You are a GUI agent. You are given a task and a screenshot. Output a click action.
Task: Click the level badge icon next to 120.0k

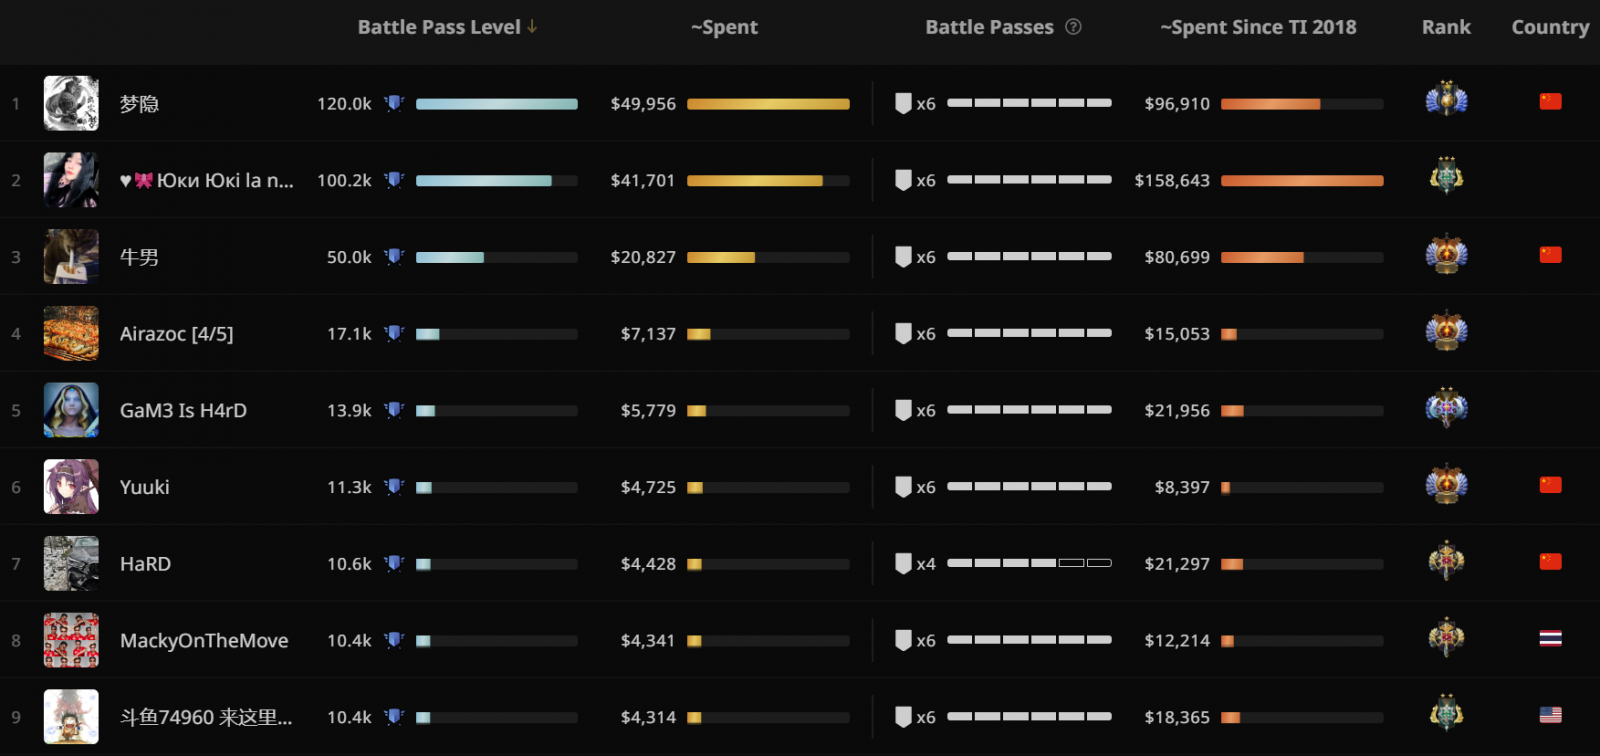(x=394, y=103)
